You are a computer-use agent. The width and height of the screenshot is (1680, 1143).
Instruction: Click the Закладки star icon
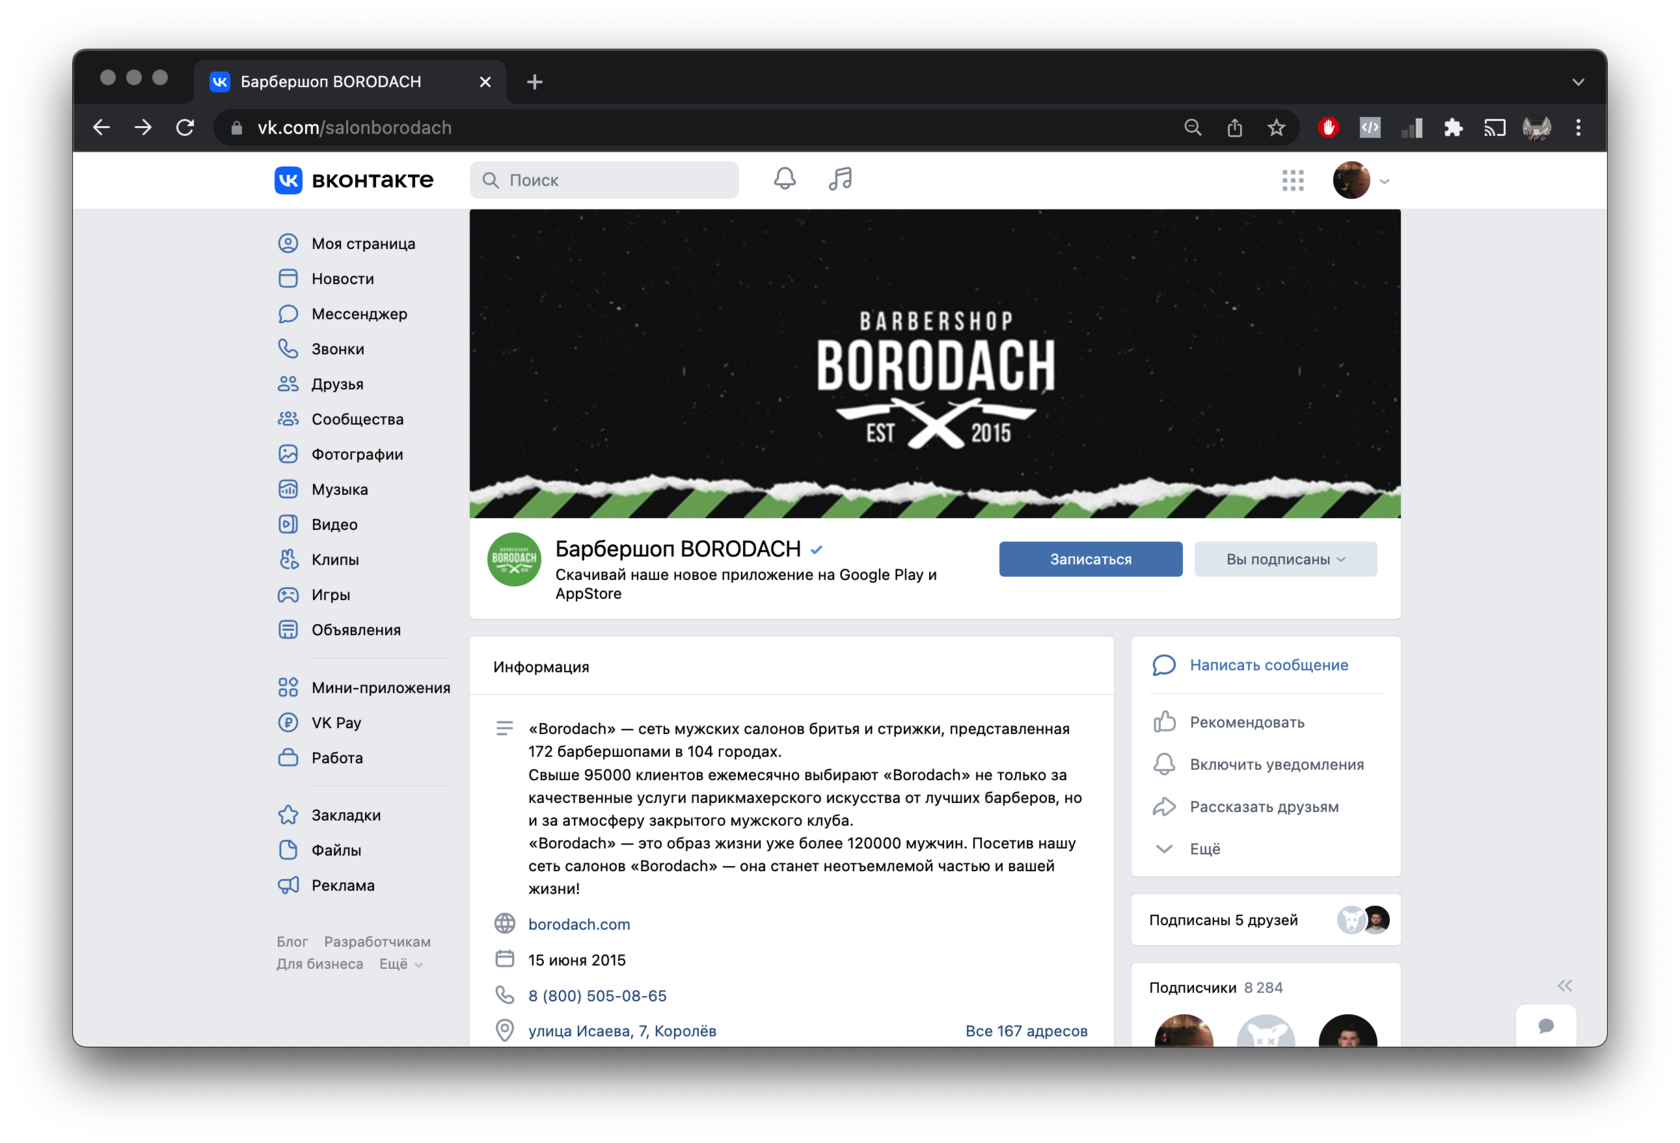click(x=288, y=815)
